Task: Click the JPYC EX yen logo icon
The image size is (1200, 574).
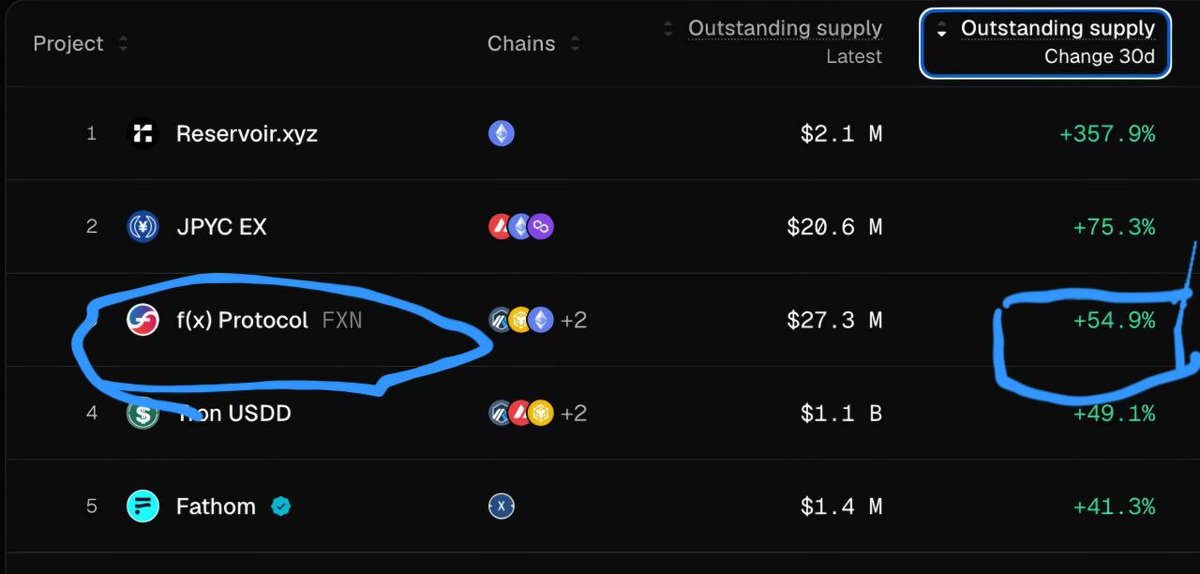Action: 143,227
